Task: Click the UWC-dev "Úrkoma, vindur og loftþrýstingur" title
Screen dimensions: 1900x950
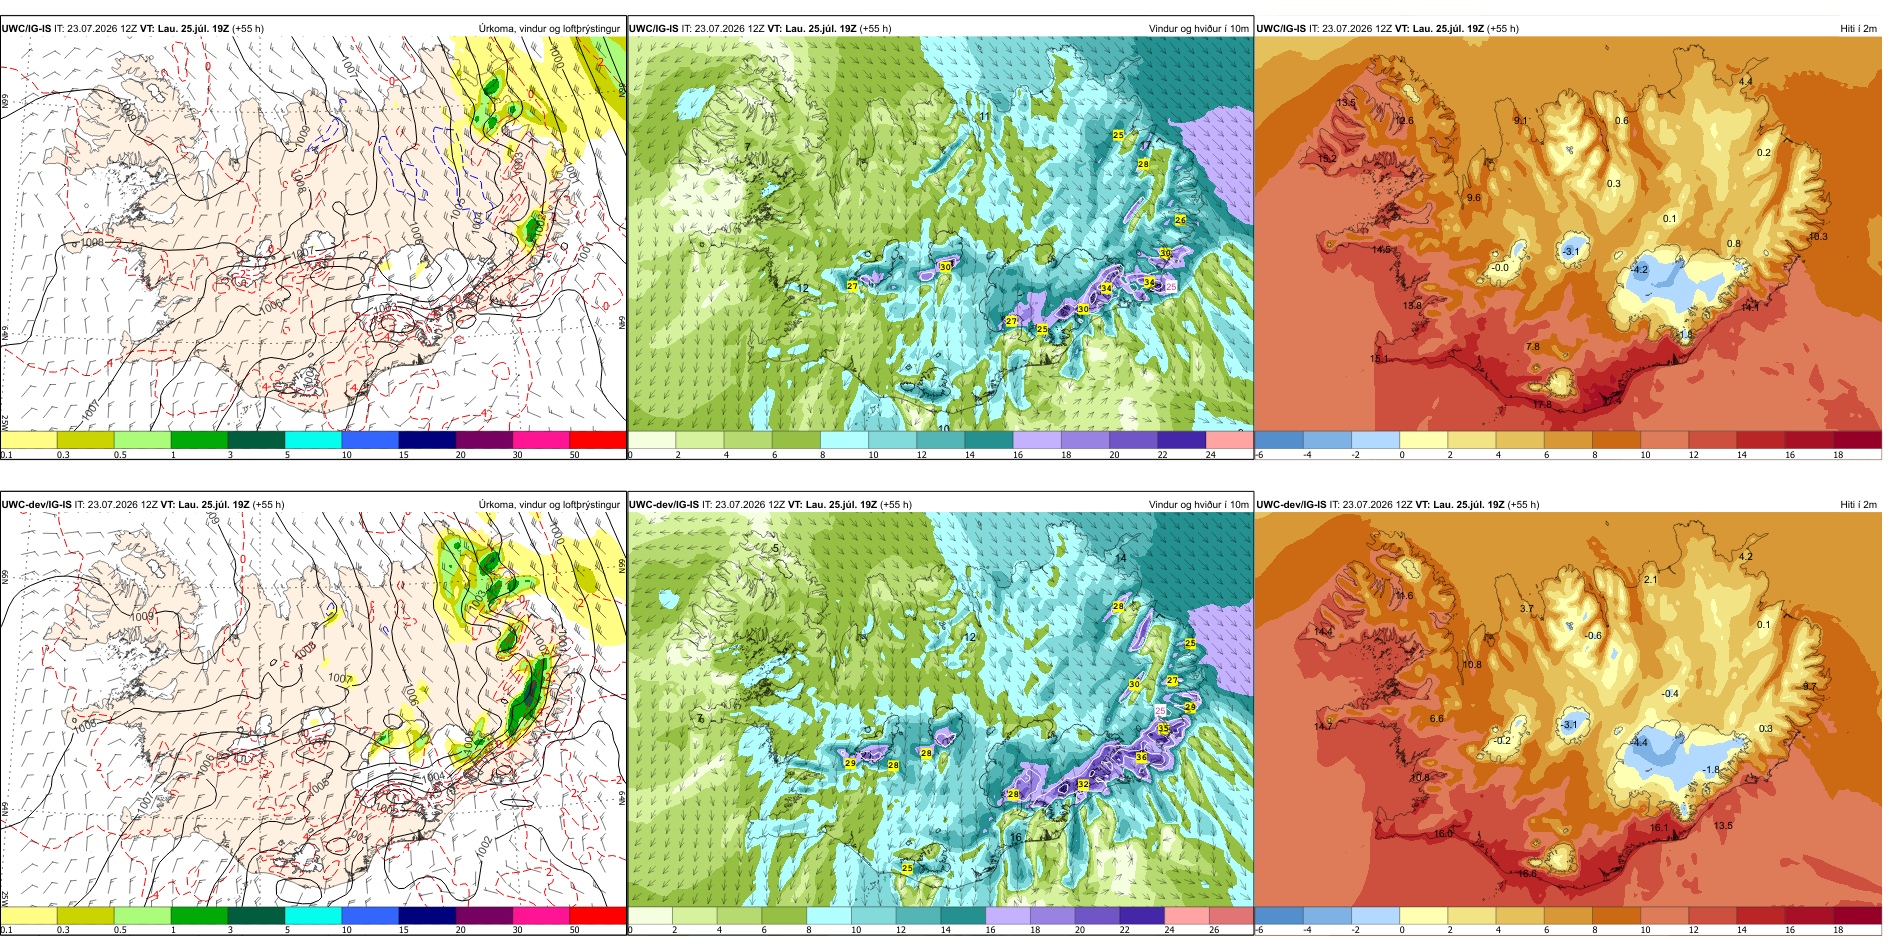Action: pyautogui.click(x=550, y=505)
